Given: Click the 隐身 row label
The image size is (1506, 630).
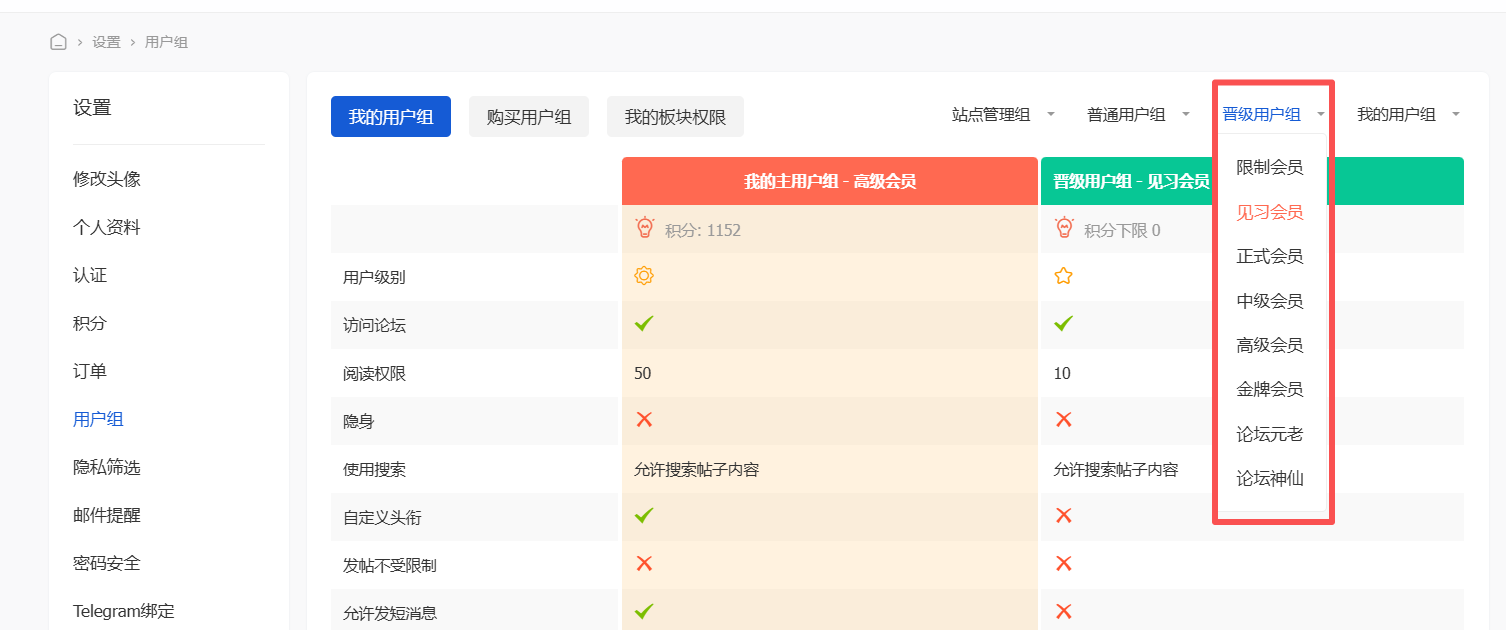Looking at the screenshot, I should coord(358,421).
